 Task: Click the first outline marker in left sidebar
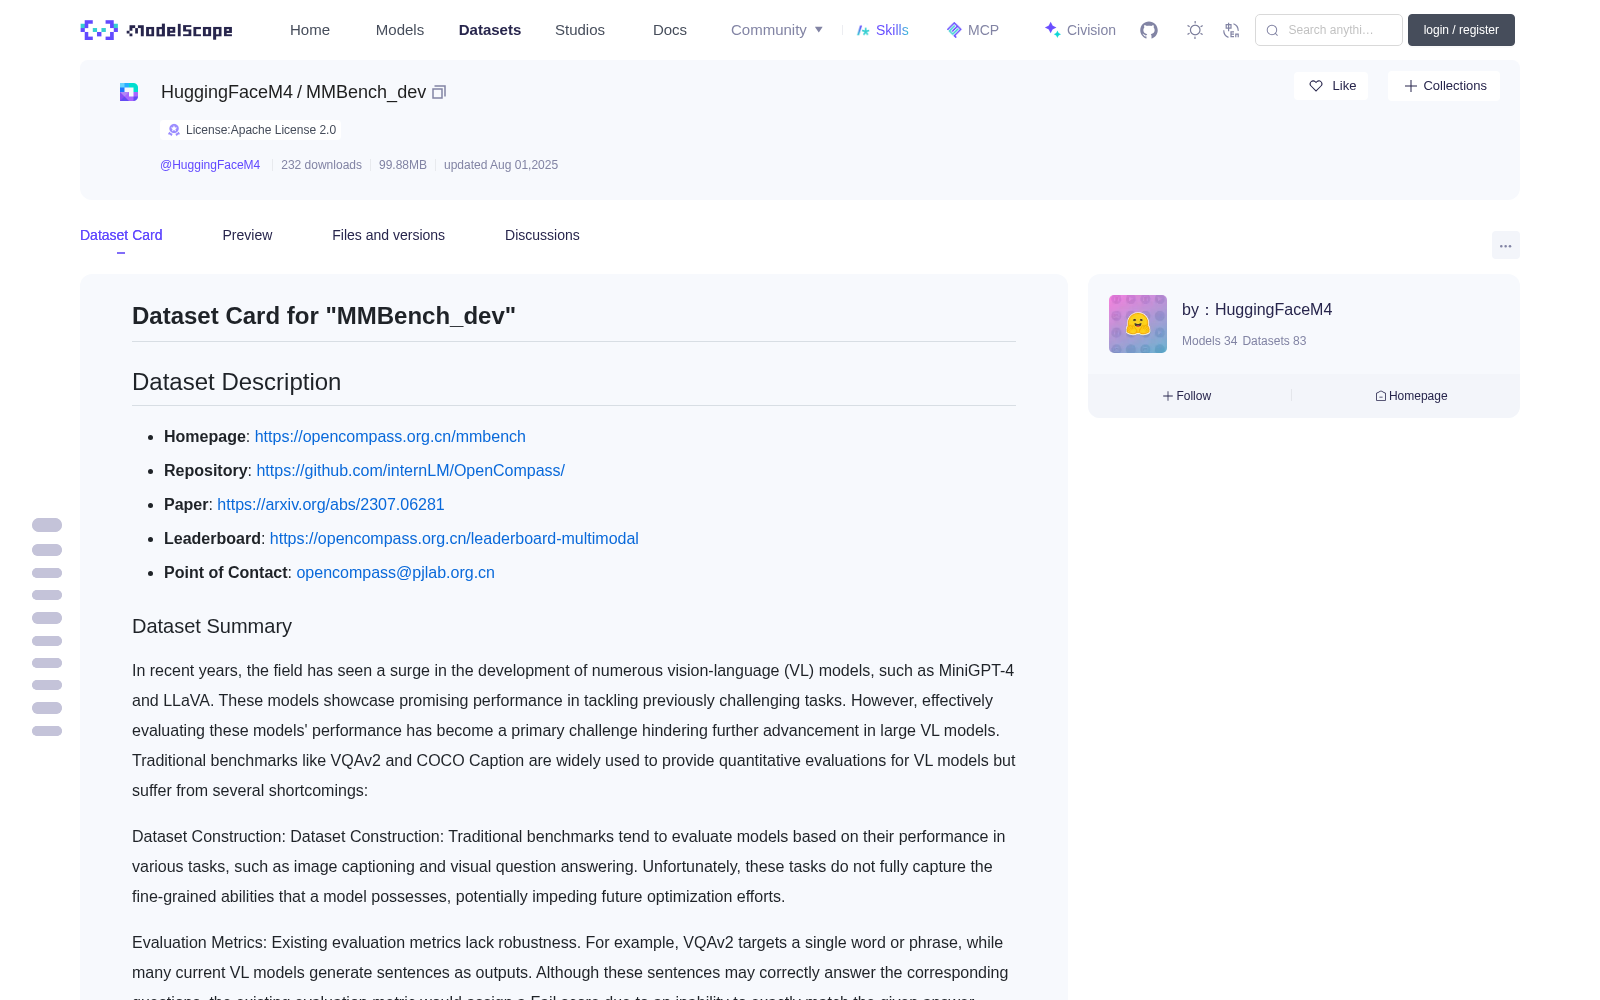coord(47,525)
